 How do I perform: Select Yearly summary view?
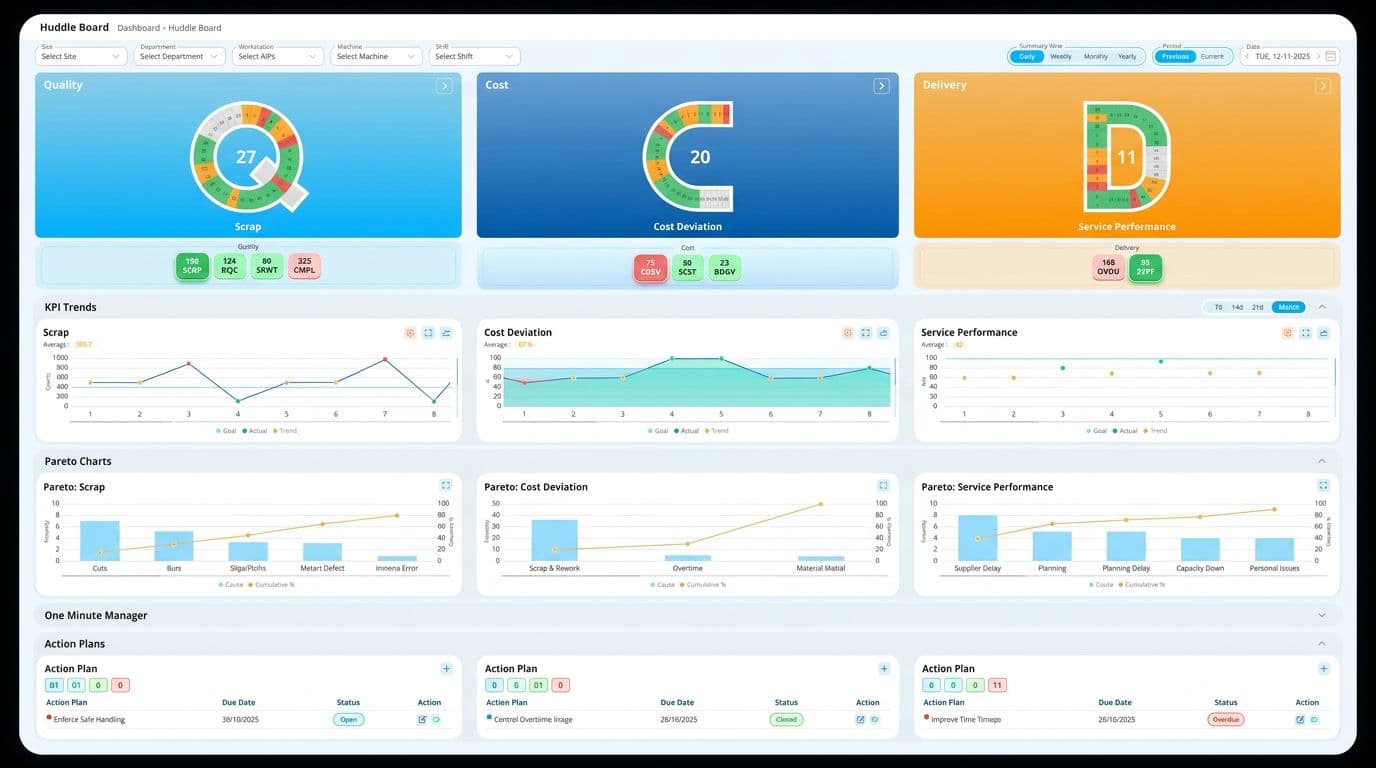1127,57
